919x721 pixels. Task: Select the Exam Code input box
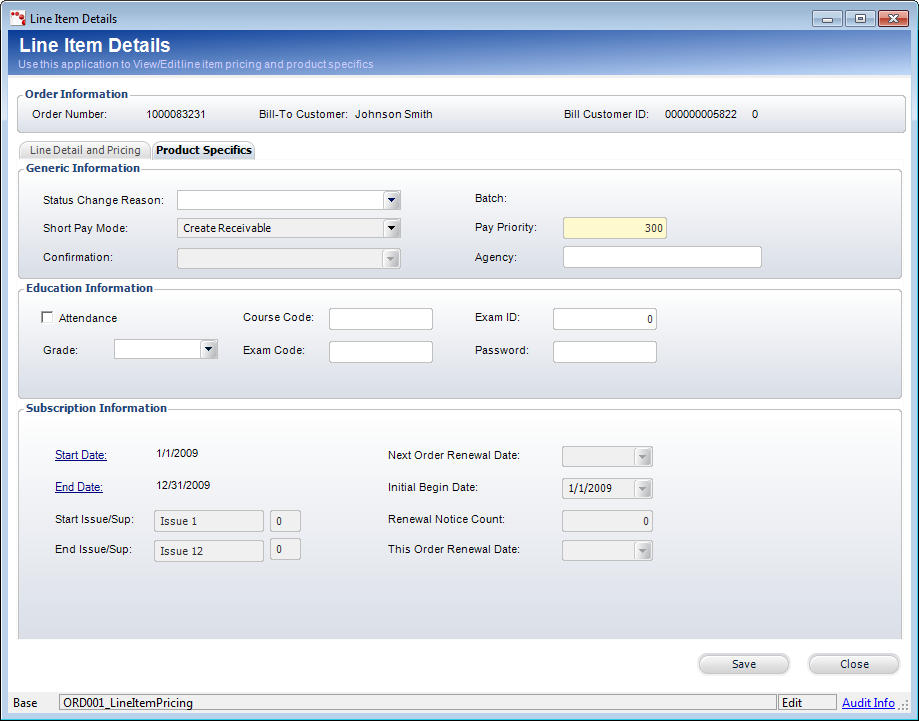pos(380,351)
